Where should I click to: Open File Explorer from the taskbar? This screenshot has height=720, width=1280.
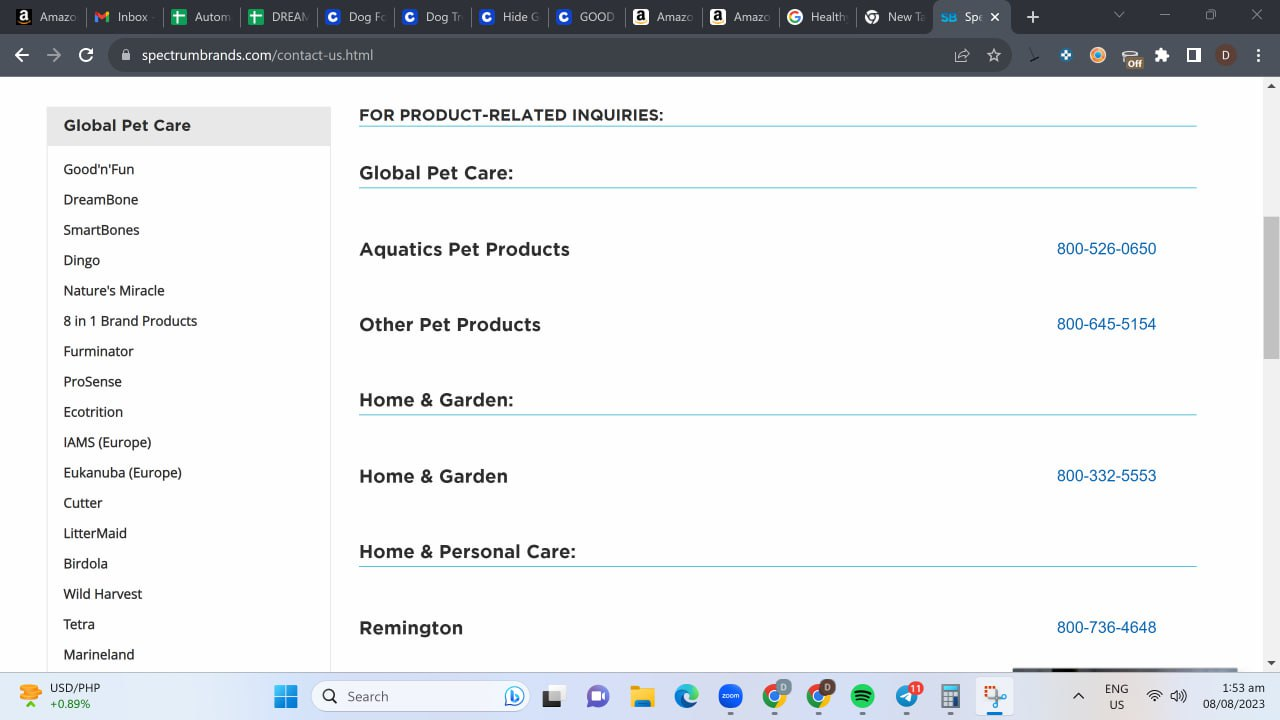pyautogui.click(x=642, y=696)
